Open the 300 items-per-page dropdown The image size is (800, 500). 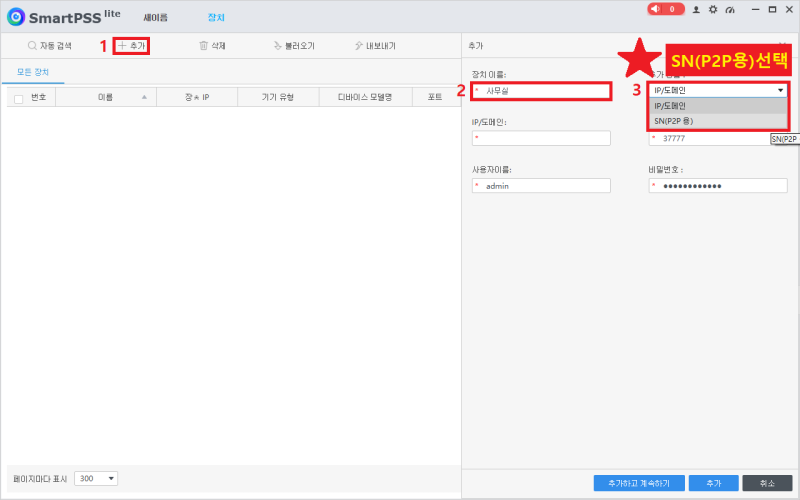click(96, 479)
